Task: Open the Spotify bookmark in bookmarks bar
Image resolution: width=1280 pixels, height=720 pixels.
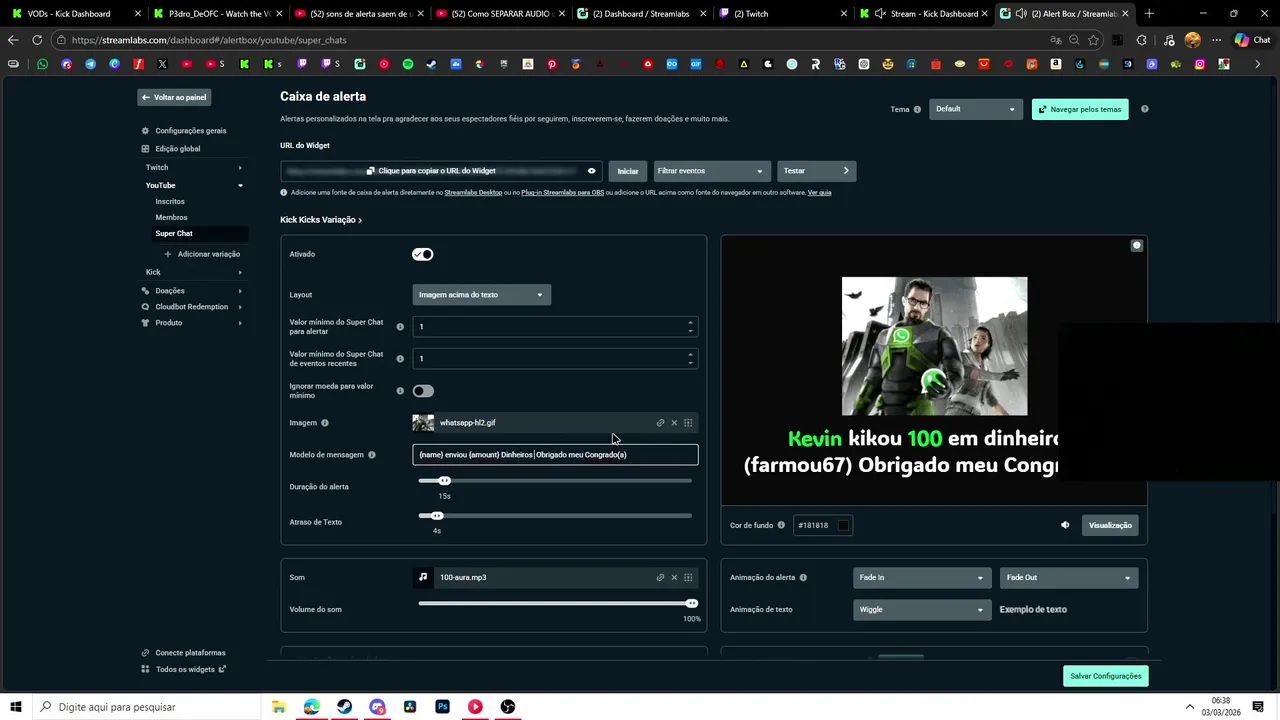Action: [x=408, y=64]
